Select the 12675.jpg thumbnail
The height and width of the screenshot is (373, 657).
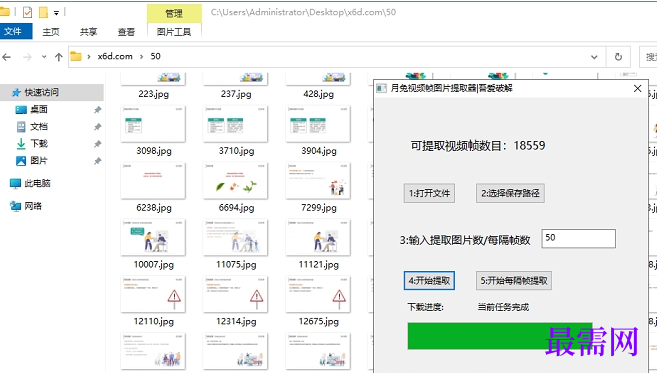point(318,294)
